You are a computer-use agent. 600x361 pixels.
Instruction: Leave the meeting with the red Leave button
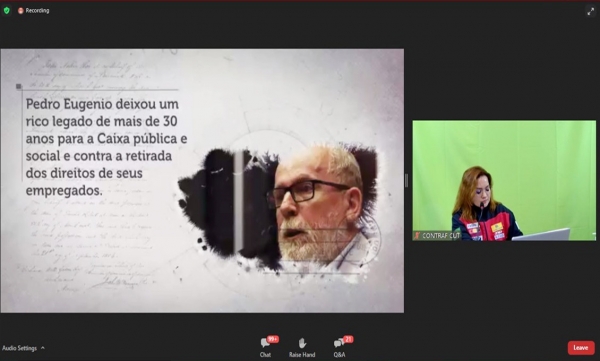tap(581, 348)
